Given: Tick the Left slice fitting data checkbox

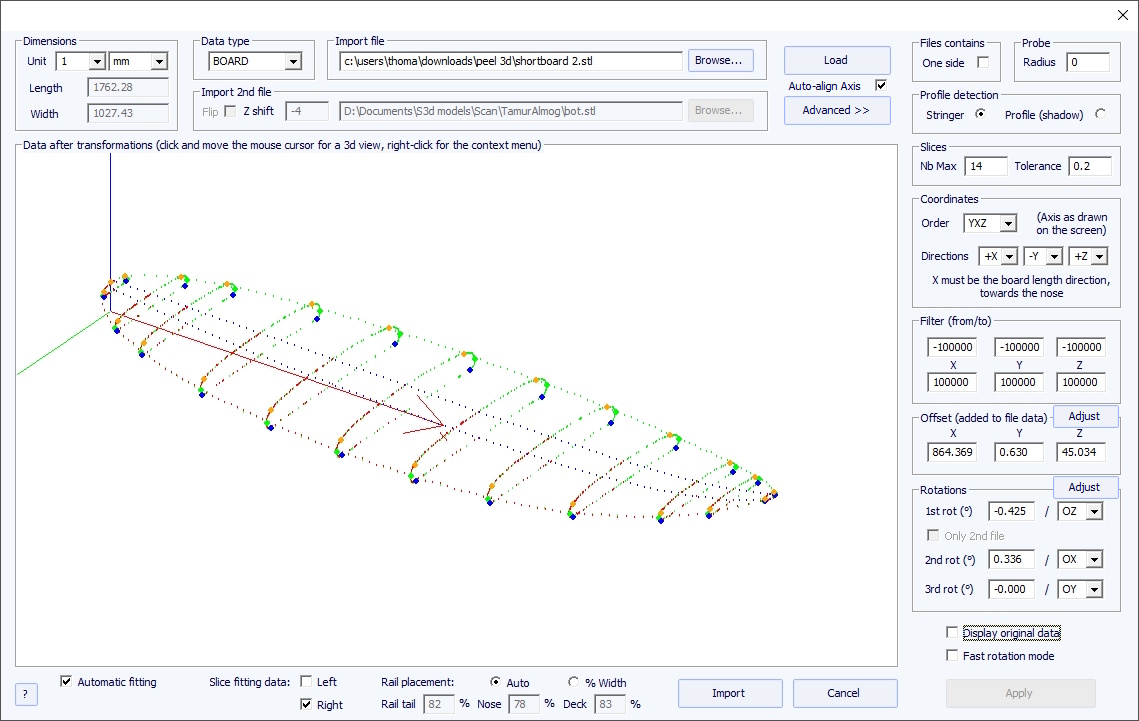Looking at the screenshot, I should click(307, 682).
